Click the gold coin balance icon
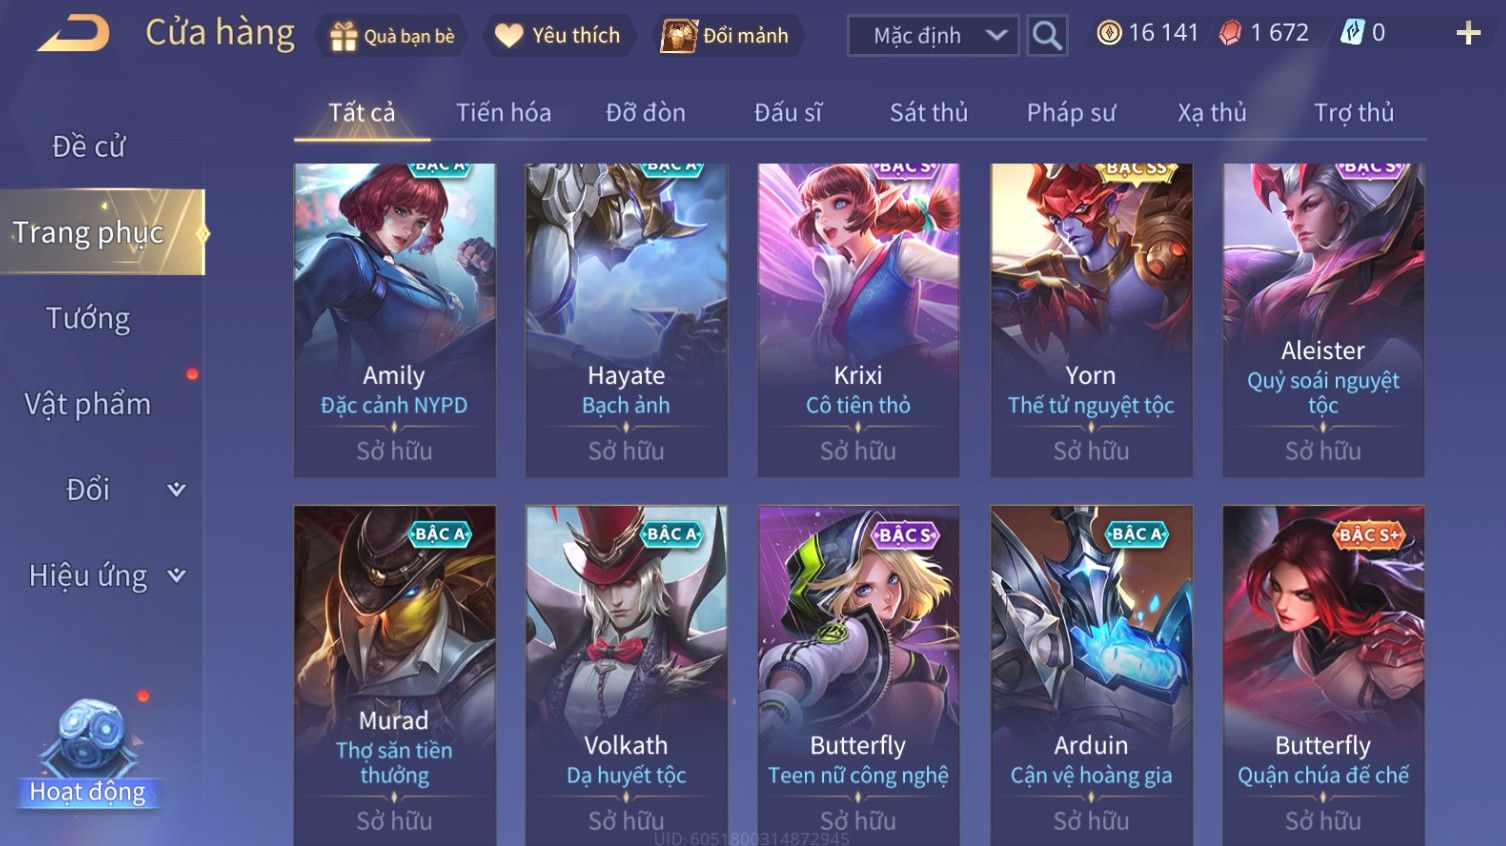The width and height of the screenshot is (1506, 846). tap(1109, 33)
